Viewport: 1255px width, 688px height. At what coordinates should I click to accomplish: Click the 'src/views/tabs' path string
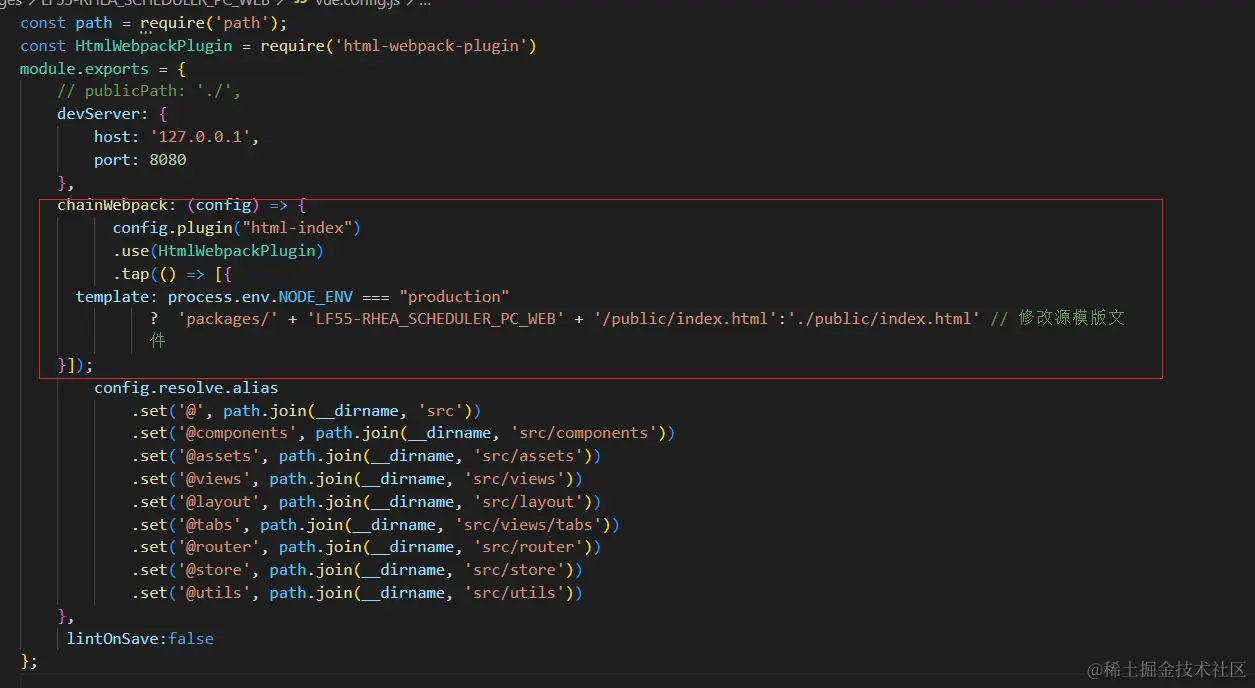point(529,525)
